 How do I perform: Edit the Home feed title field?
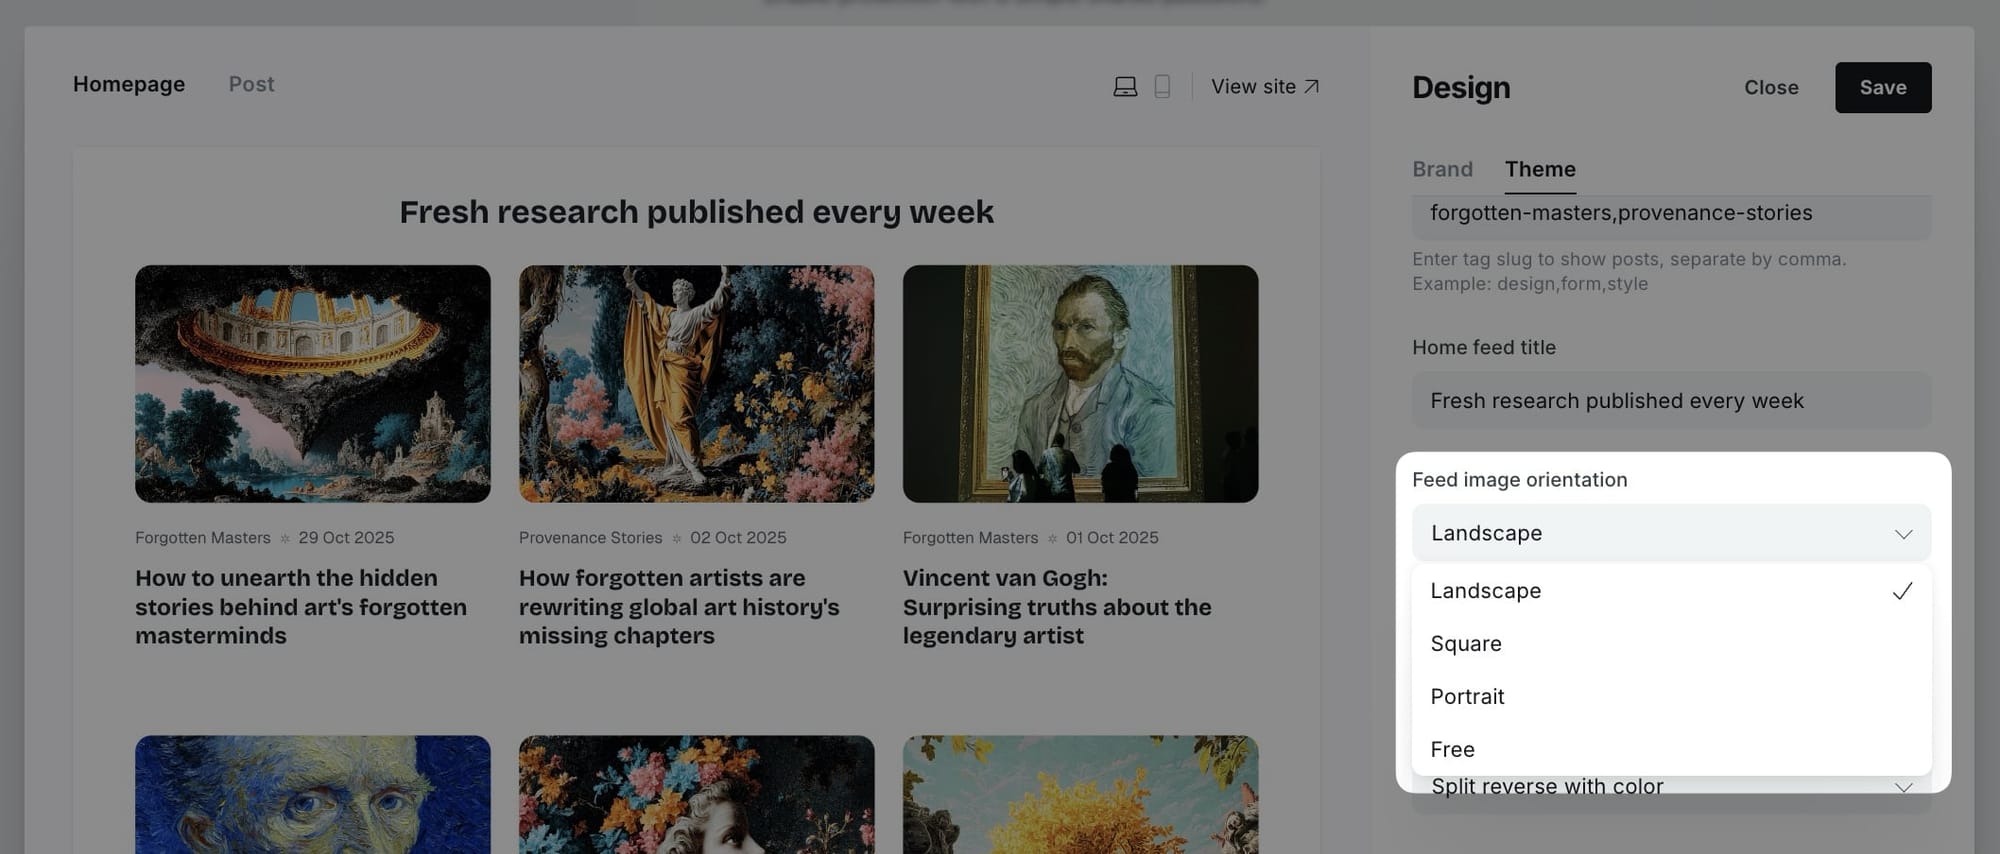1671,401
